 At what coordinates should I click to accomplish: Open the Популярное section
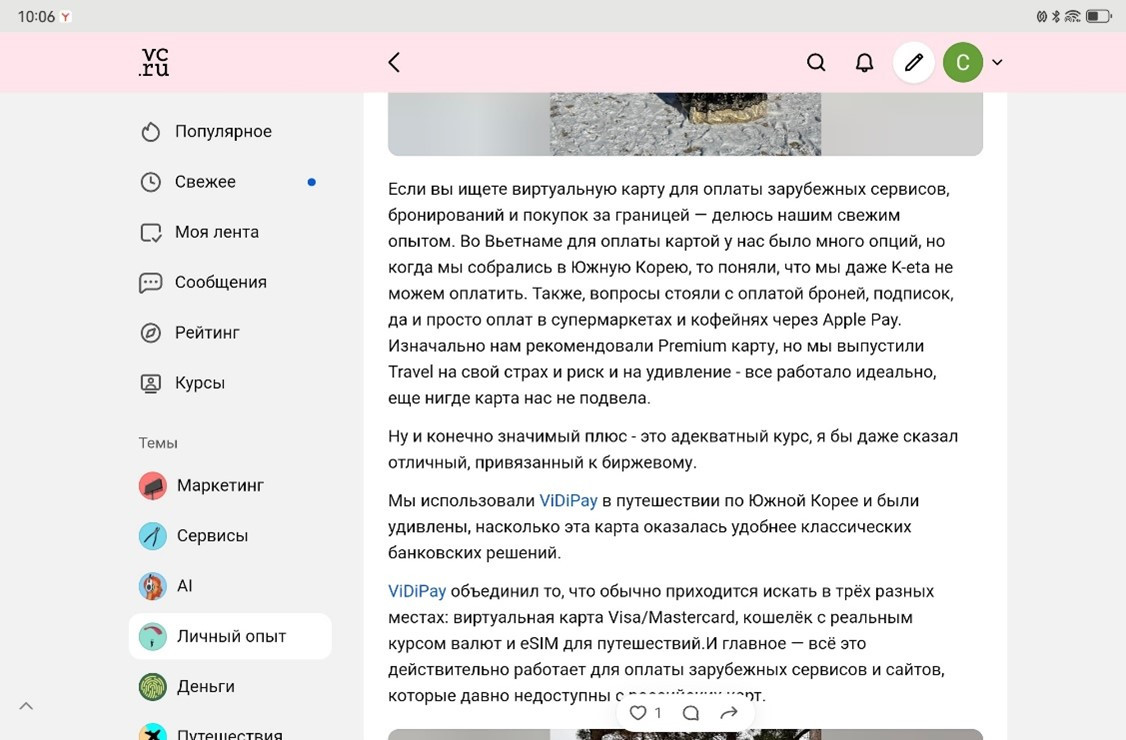pos(222,131)
